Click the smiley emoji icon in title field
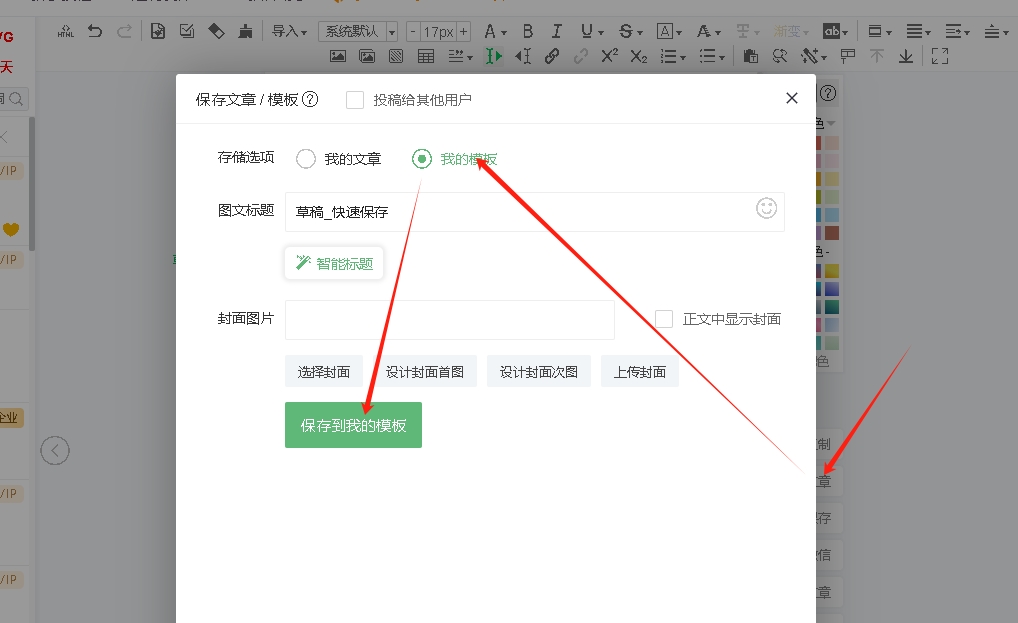This screenshot has height=623, width=1018. point(766,208)
